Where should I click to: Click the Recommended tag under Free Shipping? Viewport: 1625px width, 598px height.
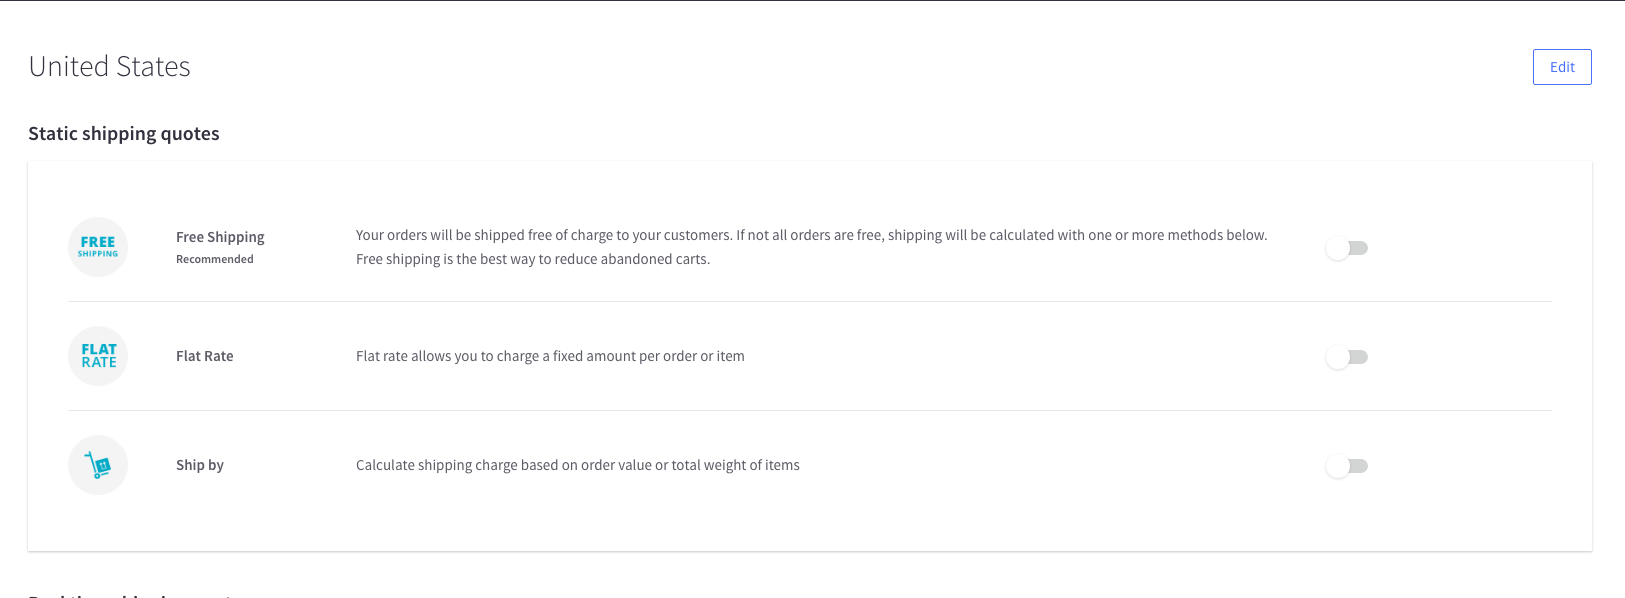[x=215, y=260]
